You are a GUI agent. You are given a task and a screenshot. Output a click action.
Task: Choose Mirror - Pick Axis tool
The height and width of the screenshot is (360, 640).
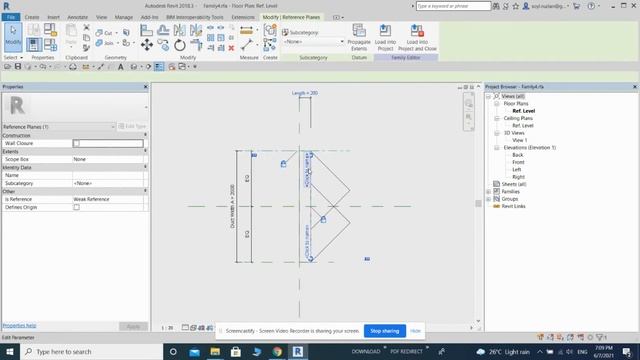pyautogui.click(x=179, y=30)
